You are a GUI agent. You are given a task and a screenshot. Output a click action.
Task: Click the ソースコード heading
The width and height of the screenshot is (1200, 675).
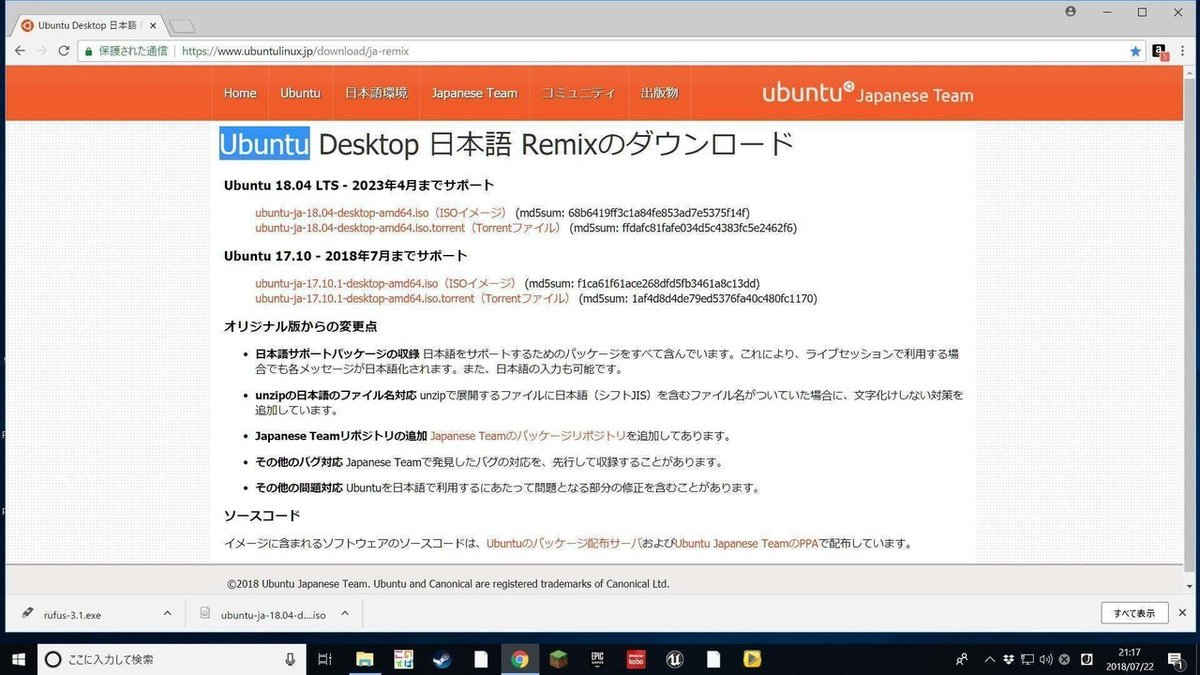coord(262,516)
